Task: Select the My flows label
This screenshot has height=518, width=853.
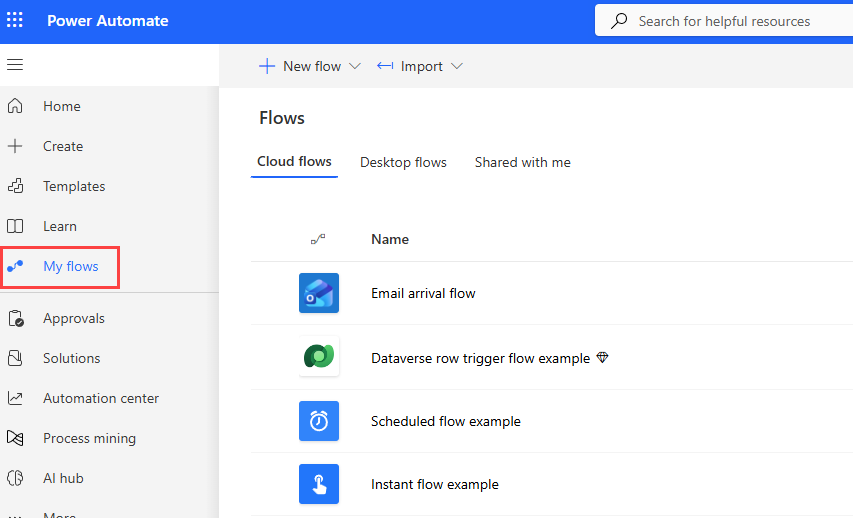Action: click(x=71, y=266)
